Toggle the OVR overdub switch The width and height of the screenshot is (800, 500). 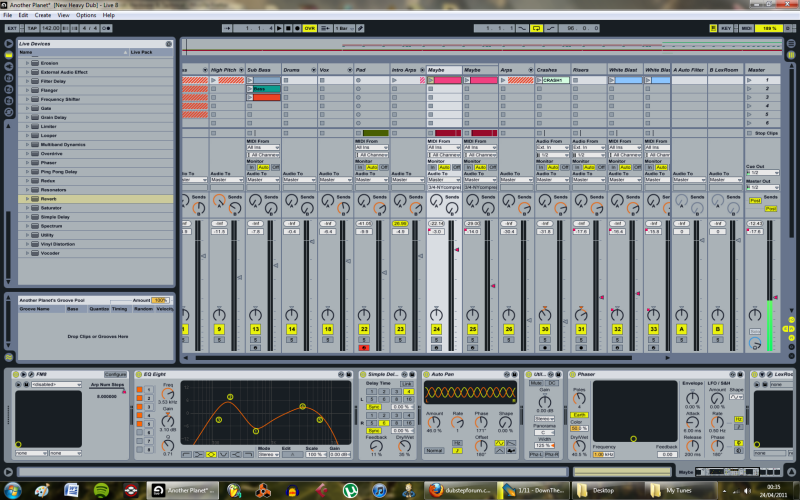(x=310, y=29)
